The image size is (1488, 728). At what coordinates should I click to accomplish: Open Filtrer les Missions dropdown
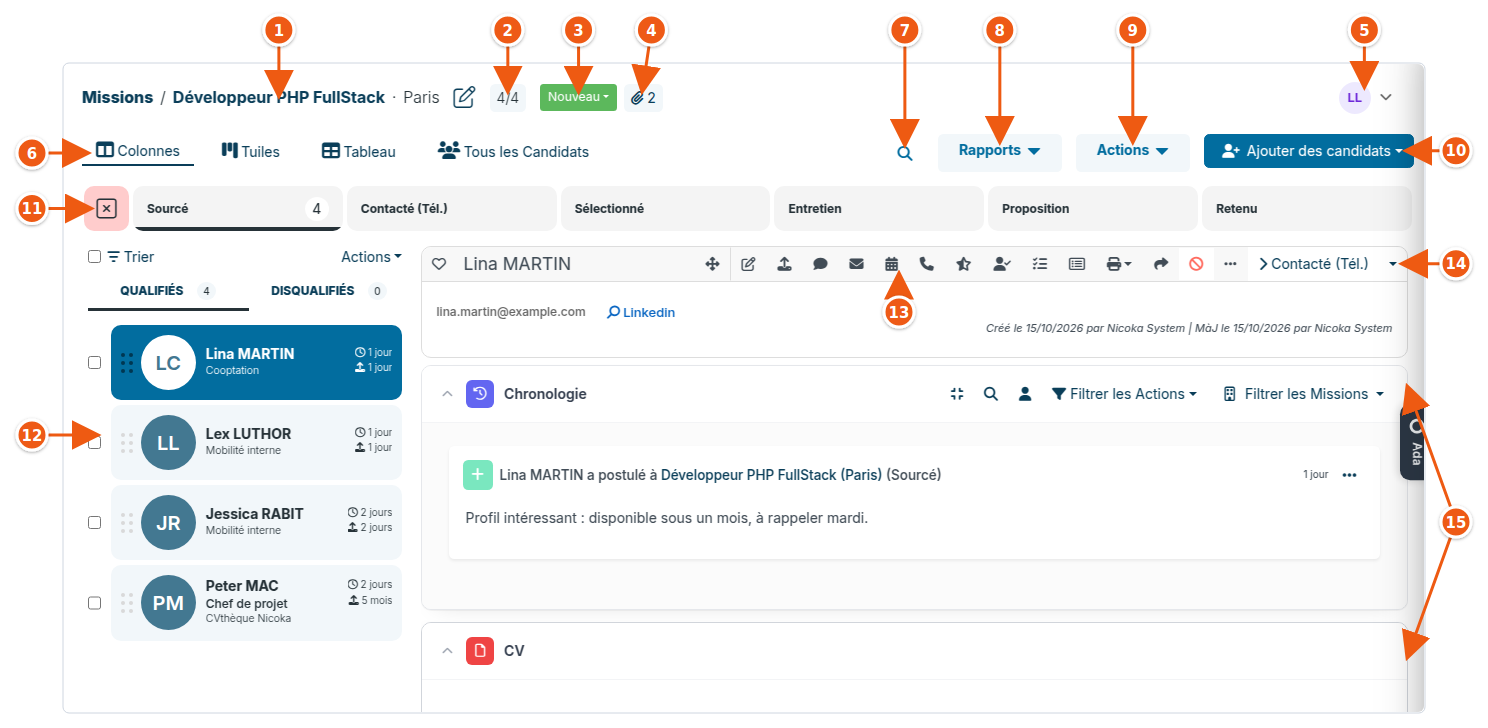click(x=1304, y=394)
